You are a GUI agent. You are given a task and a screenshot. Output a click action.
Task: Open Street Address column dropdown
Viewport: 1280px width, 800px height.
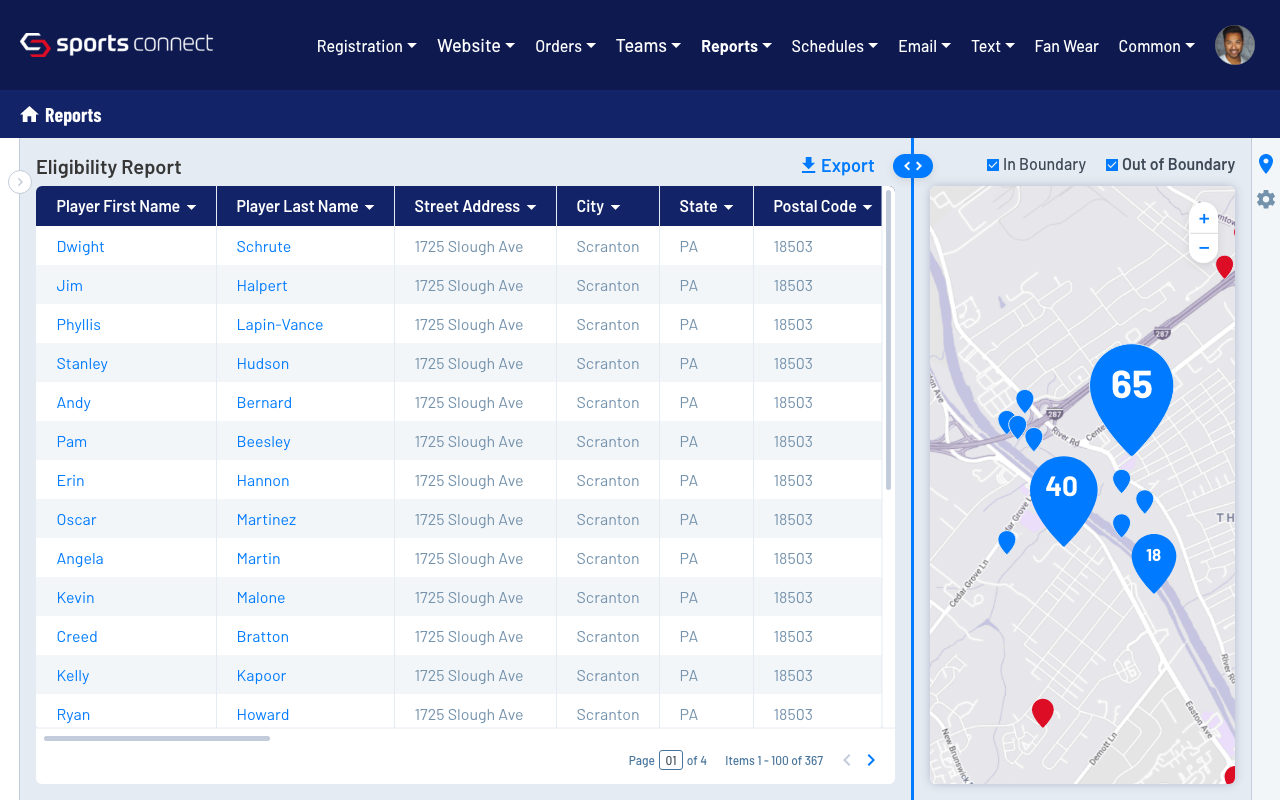point(531,207)
